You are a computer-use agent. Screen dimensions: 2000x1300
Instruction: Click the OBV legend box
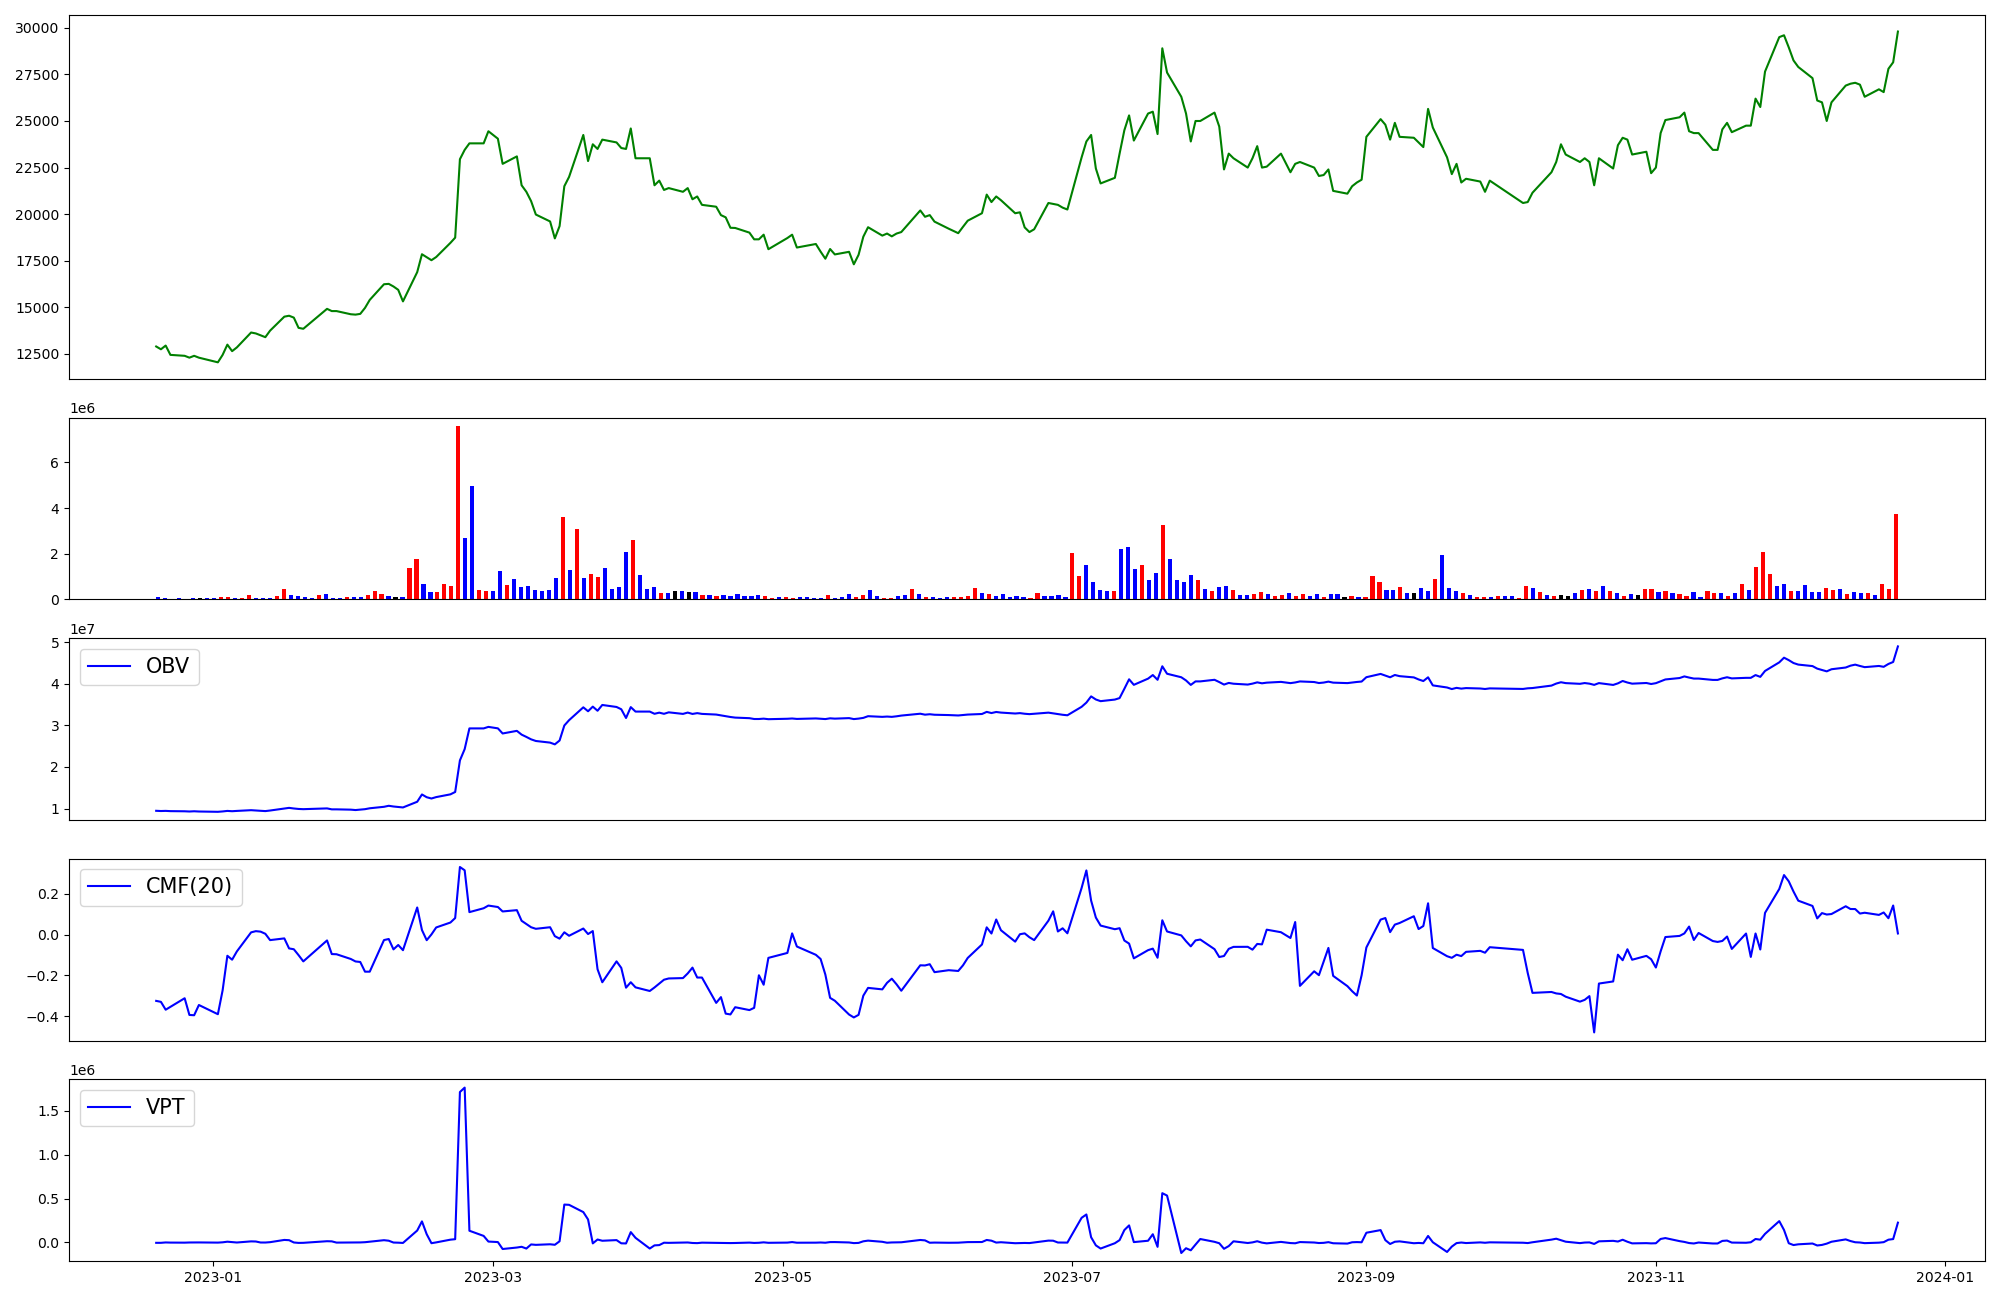pos(140,667)
